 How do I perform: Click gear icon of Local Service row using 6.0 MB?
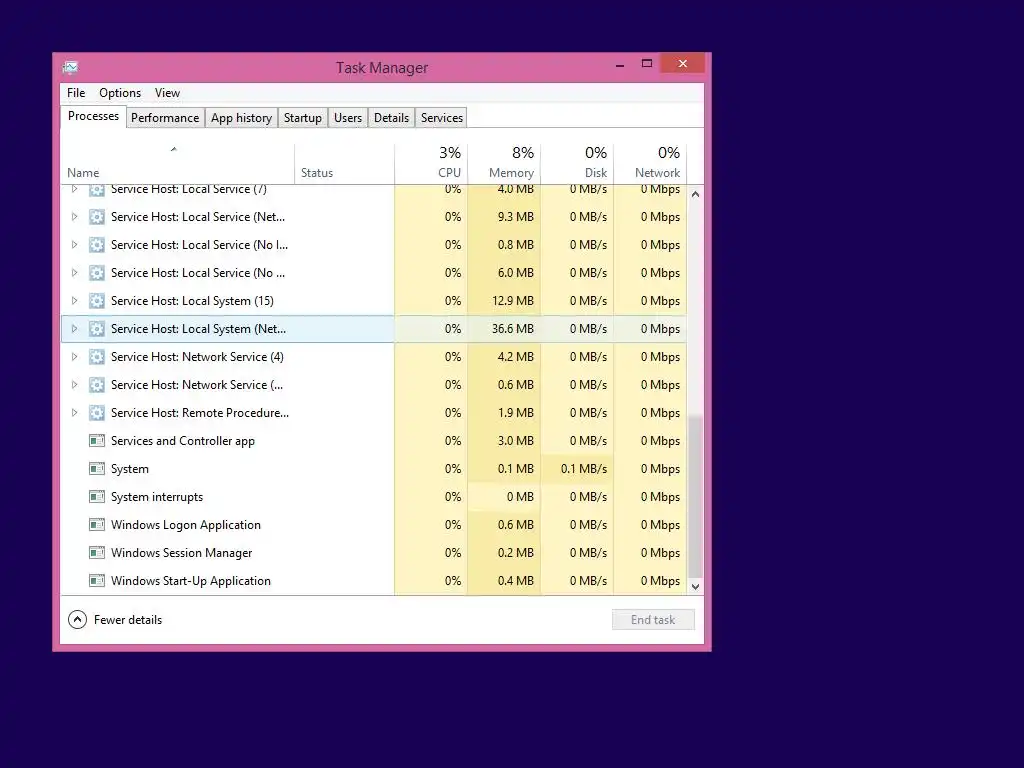click(97, 273)
